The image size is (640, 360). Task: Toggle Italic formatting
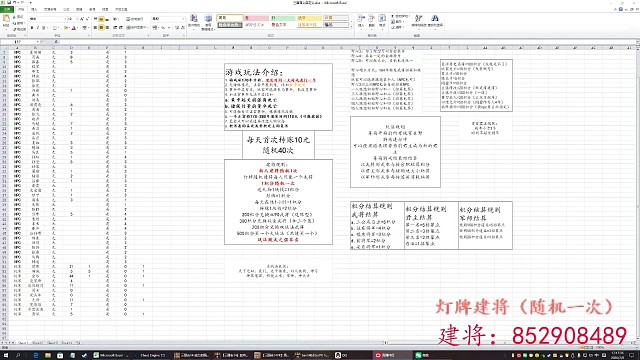coord(37,28)
